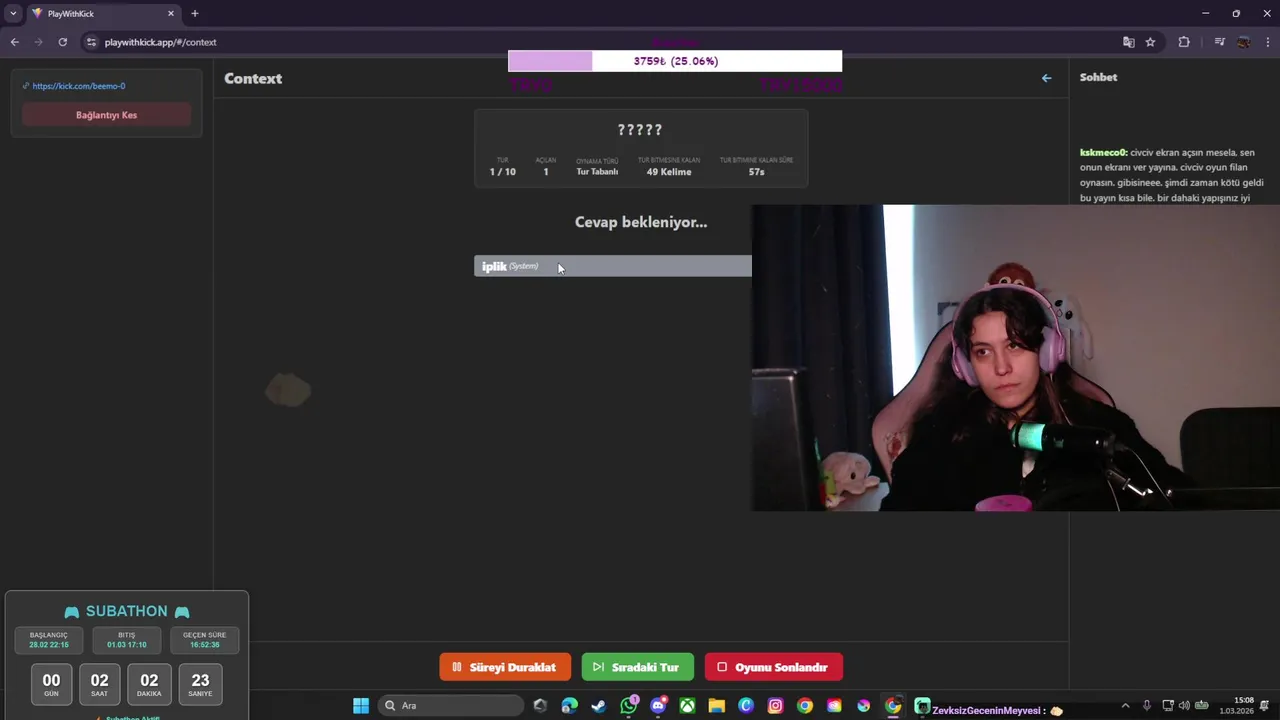
Task: Advance with the Sıradaki Tur button
Action: pos(637,667)
